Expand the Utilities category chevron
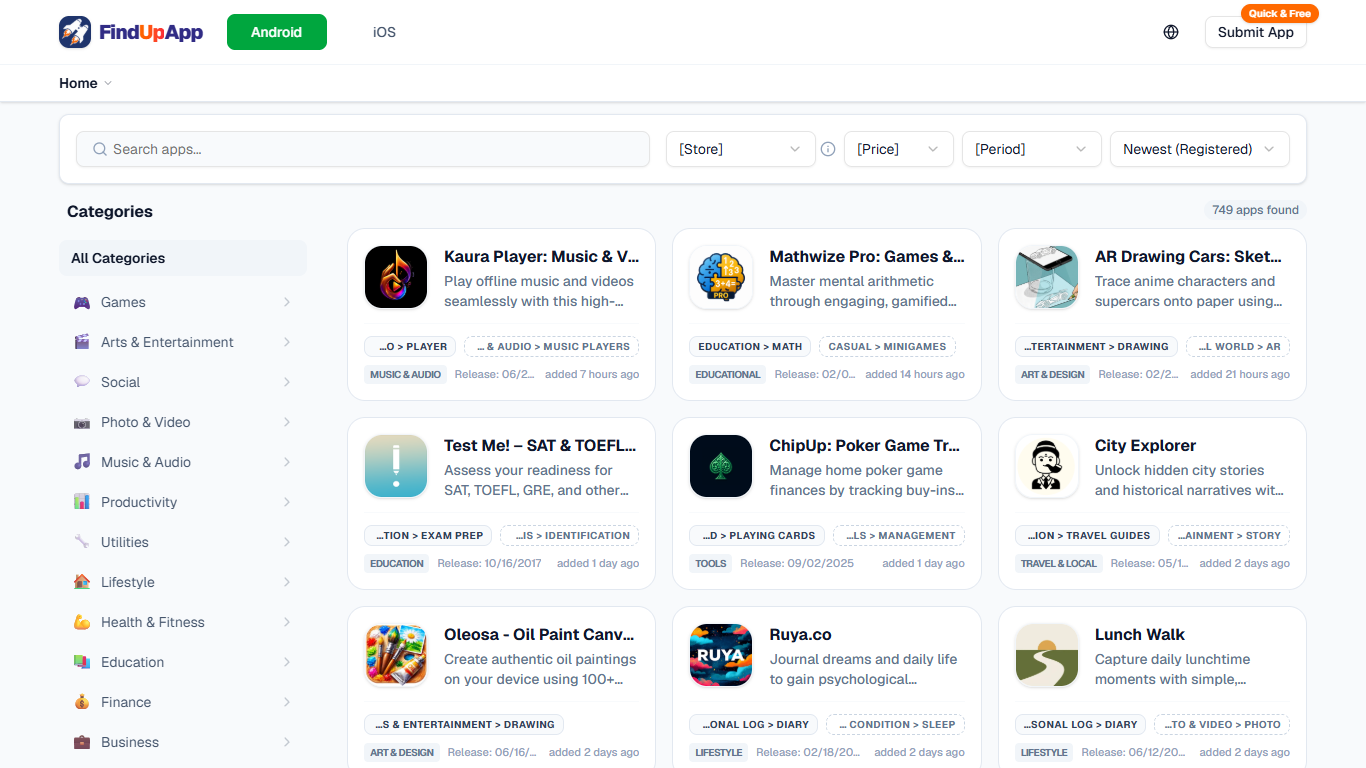 [287, 542]
